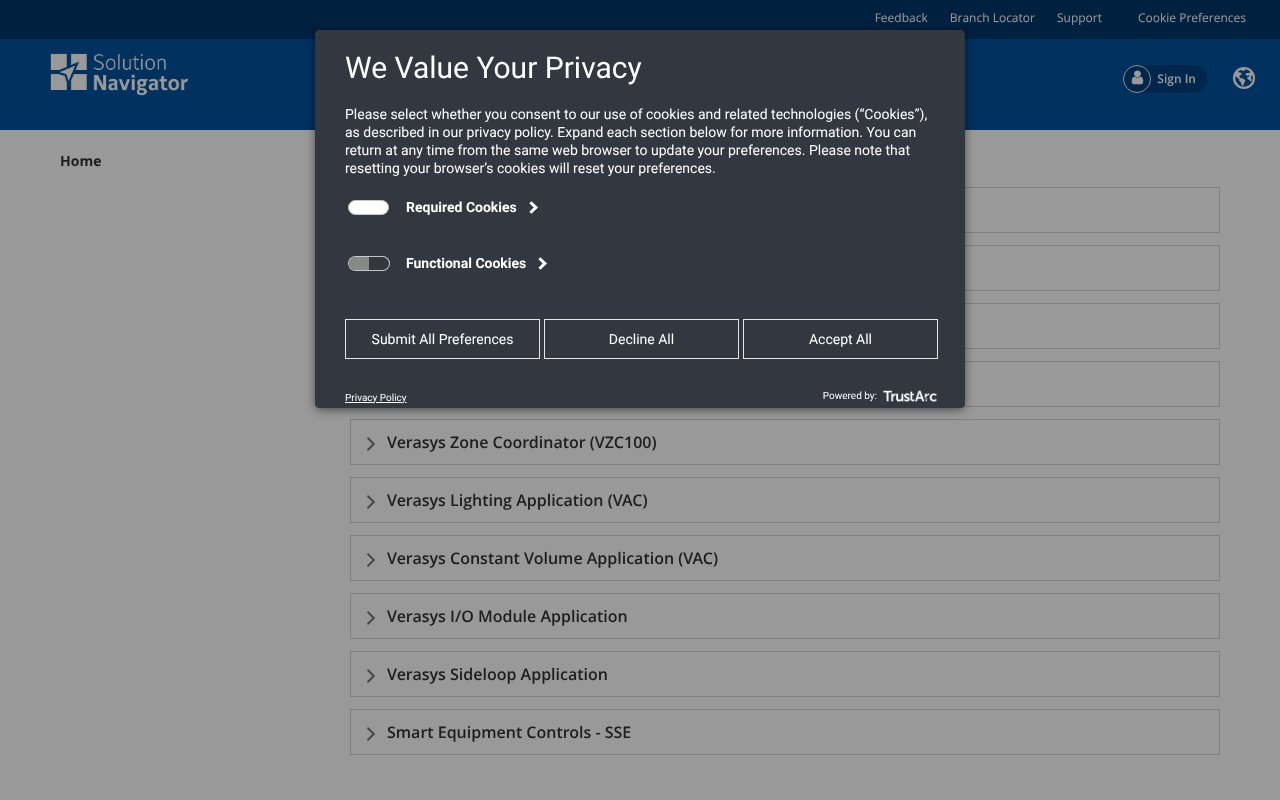
Task: Toggle Required Cookies off
Action: click(x=368, y=207)
